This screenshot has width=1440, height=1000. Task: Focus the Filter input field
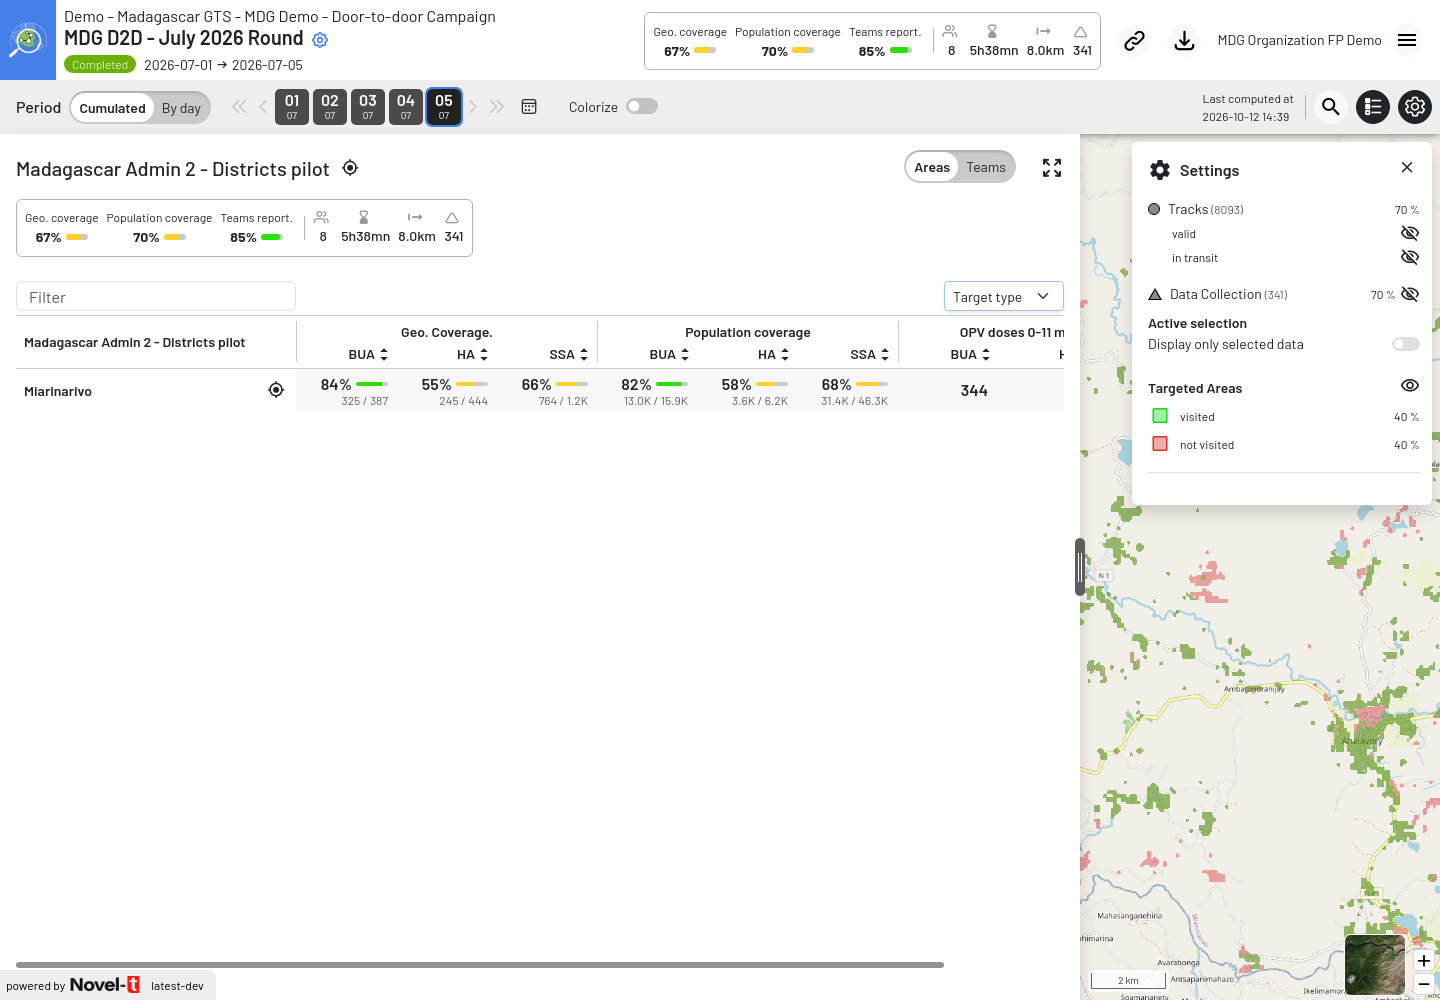156,296
